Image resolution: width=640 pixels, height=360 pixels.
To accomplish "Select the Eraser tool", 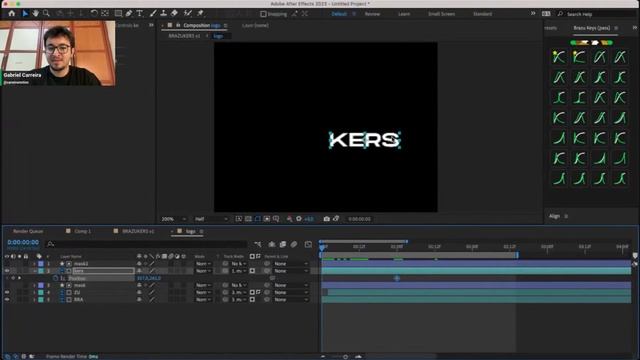I will tap(174, 13).
